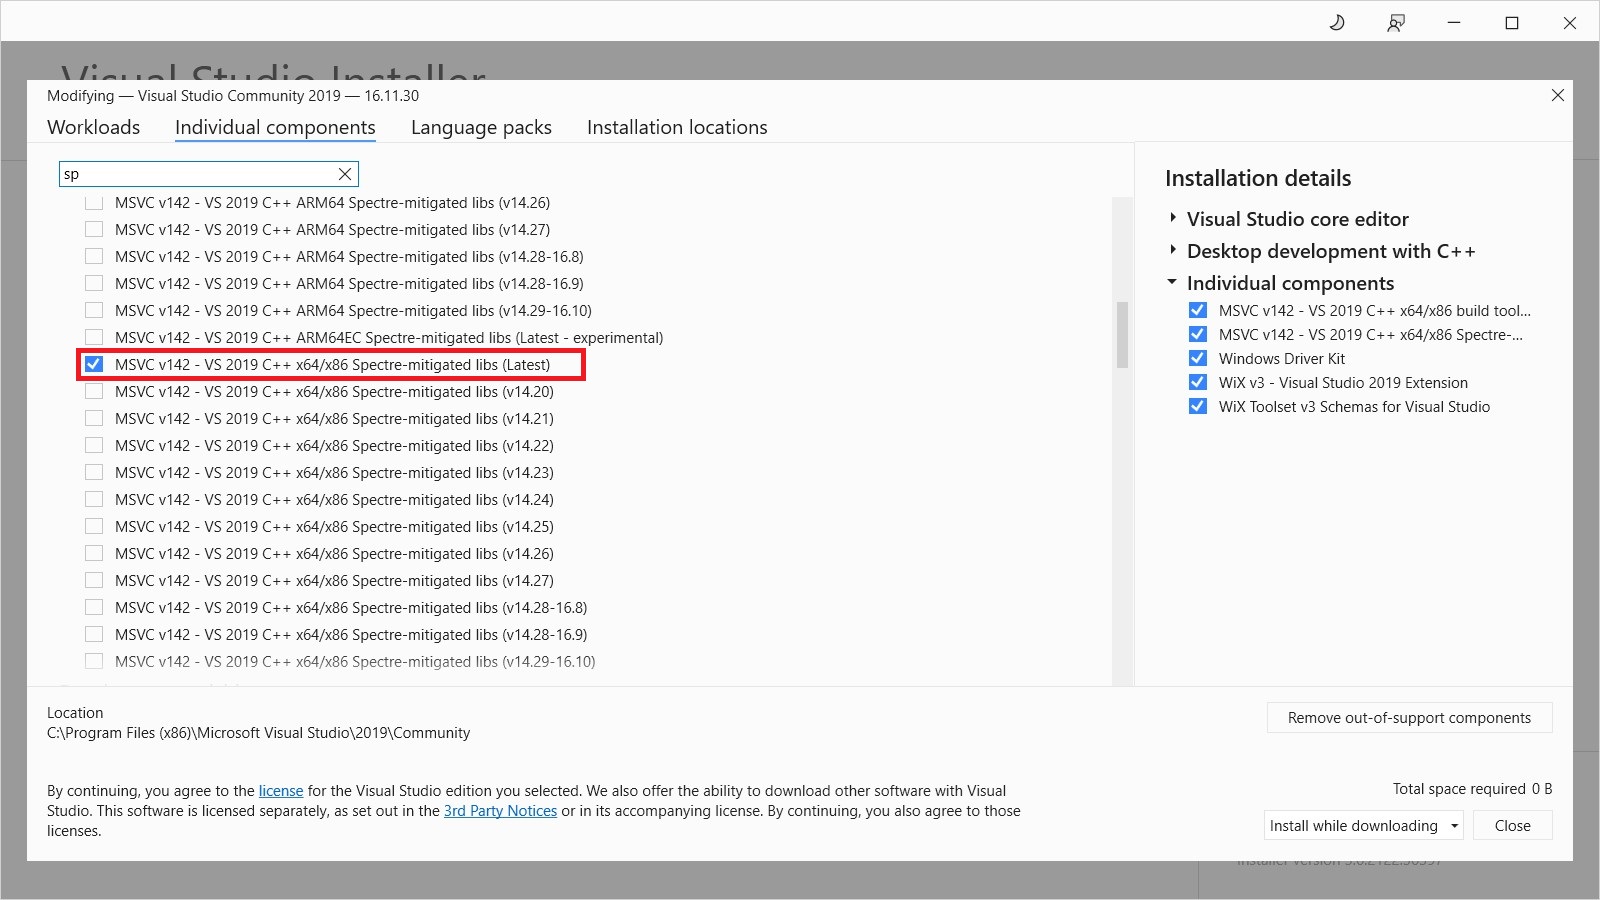Expand the Visual Studio core editor section
The width and height of the screenshot is (1600, 900).
[1172, 218]
